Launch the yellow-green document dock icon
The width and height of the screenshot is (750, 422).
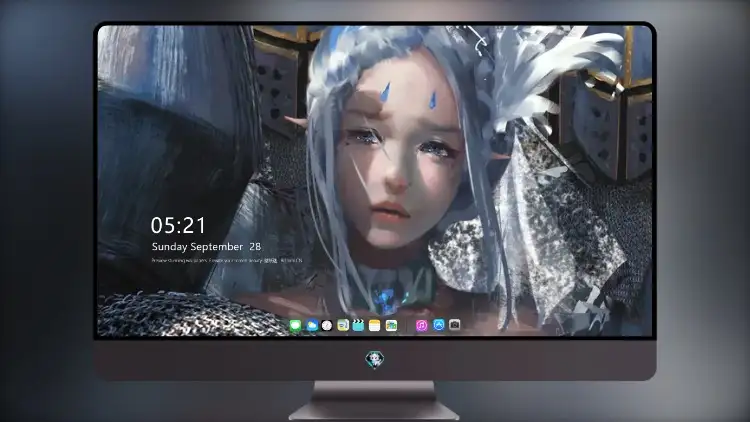coord(342,326)
